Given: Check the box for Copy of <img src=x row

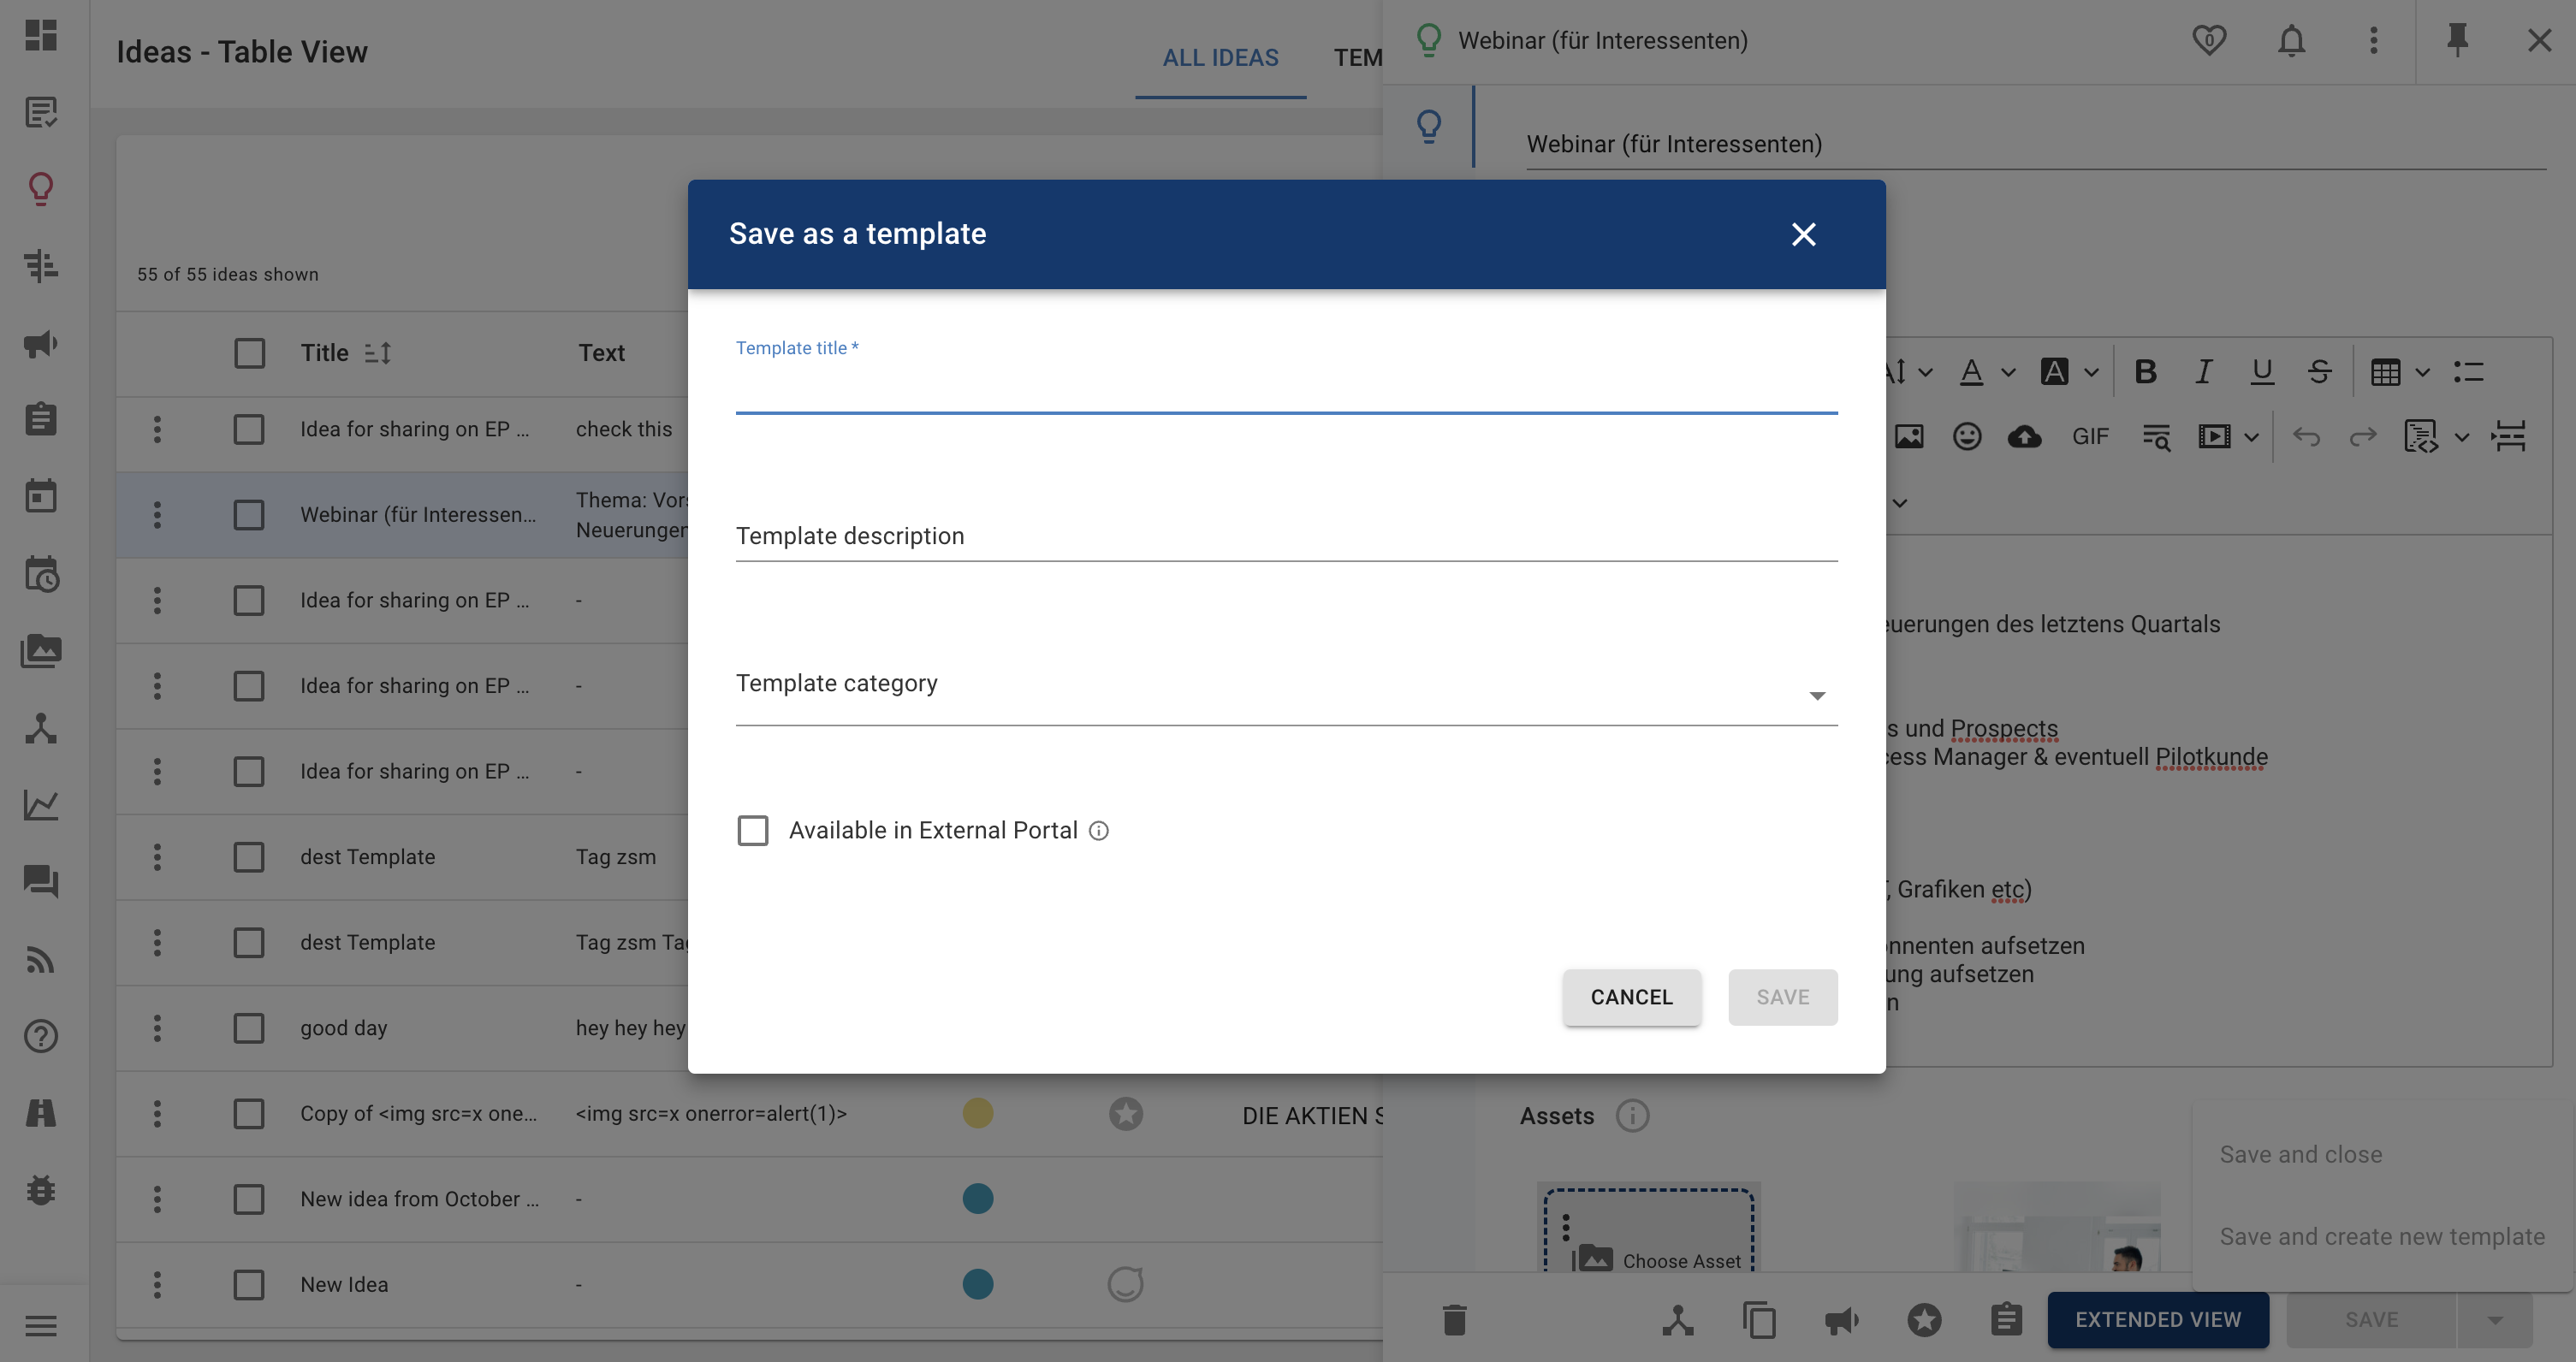Looking at the screenshot, I should [x=249, y=1113].
